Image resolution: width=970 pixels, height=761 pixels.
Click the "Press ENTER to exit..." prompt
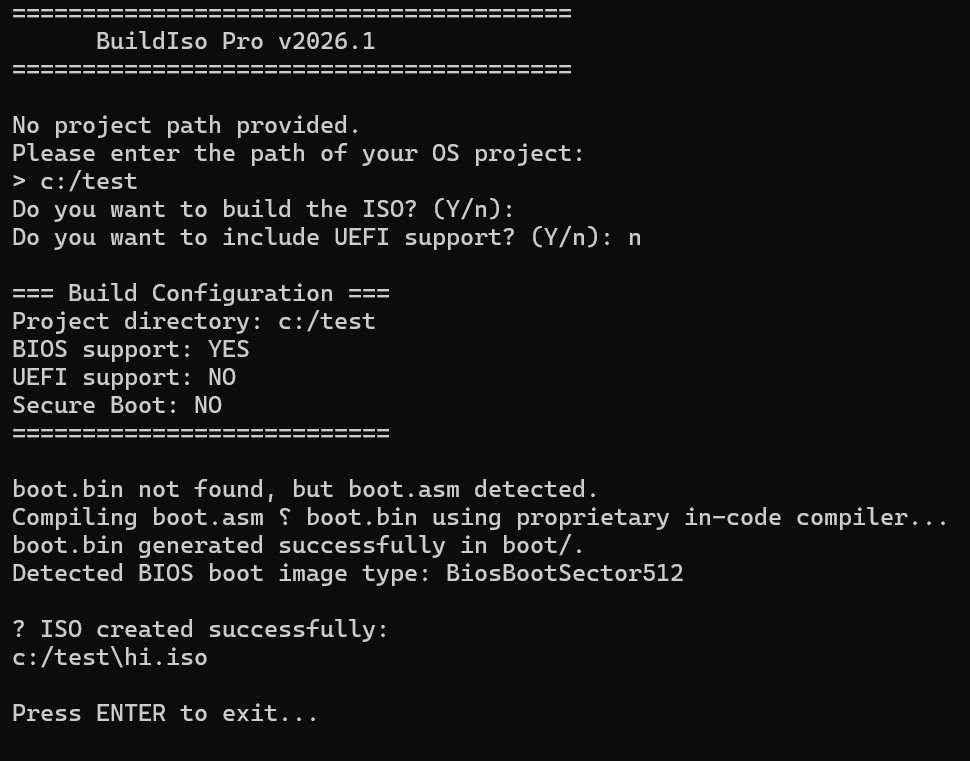tap(165, 713)
